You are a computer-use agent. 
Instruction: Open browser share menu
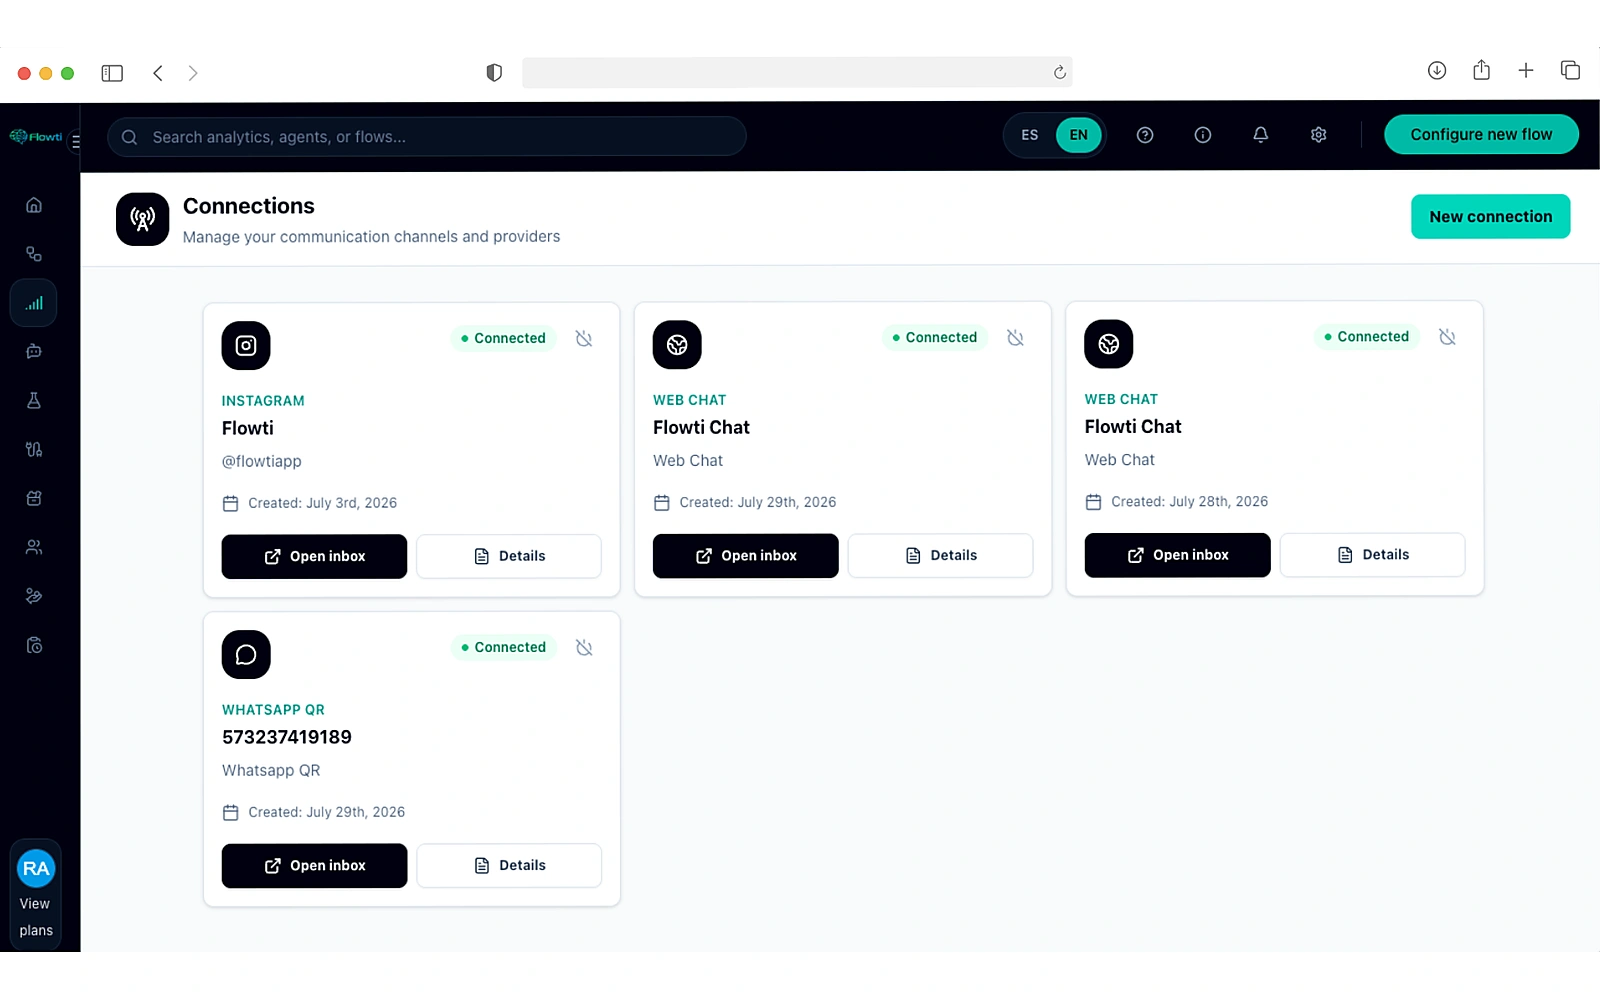click(1481, 70)
